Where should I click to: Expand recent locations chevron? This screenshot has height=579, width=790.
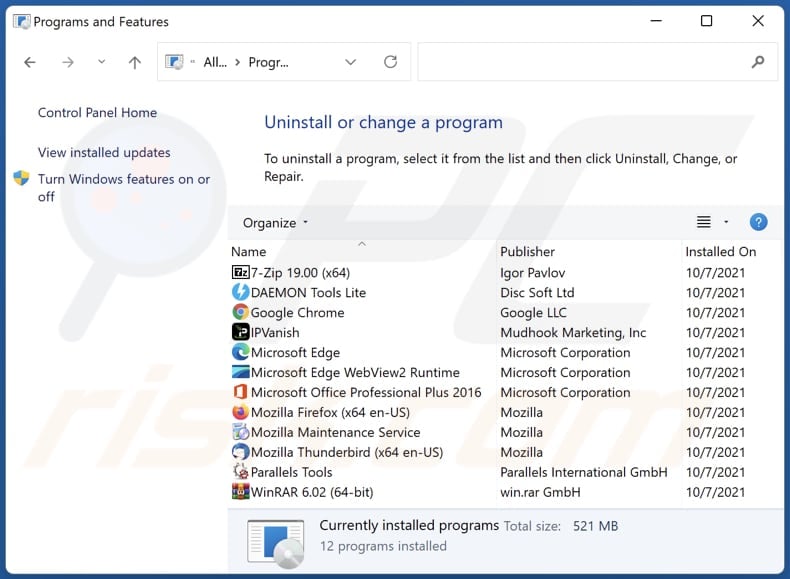[x=101, y=62]
